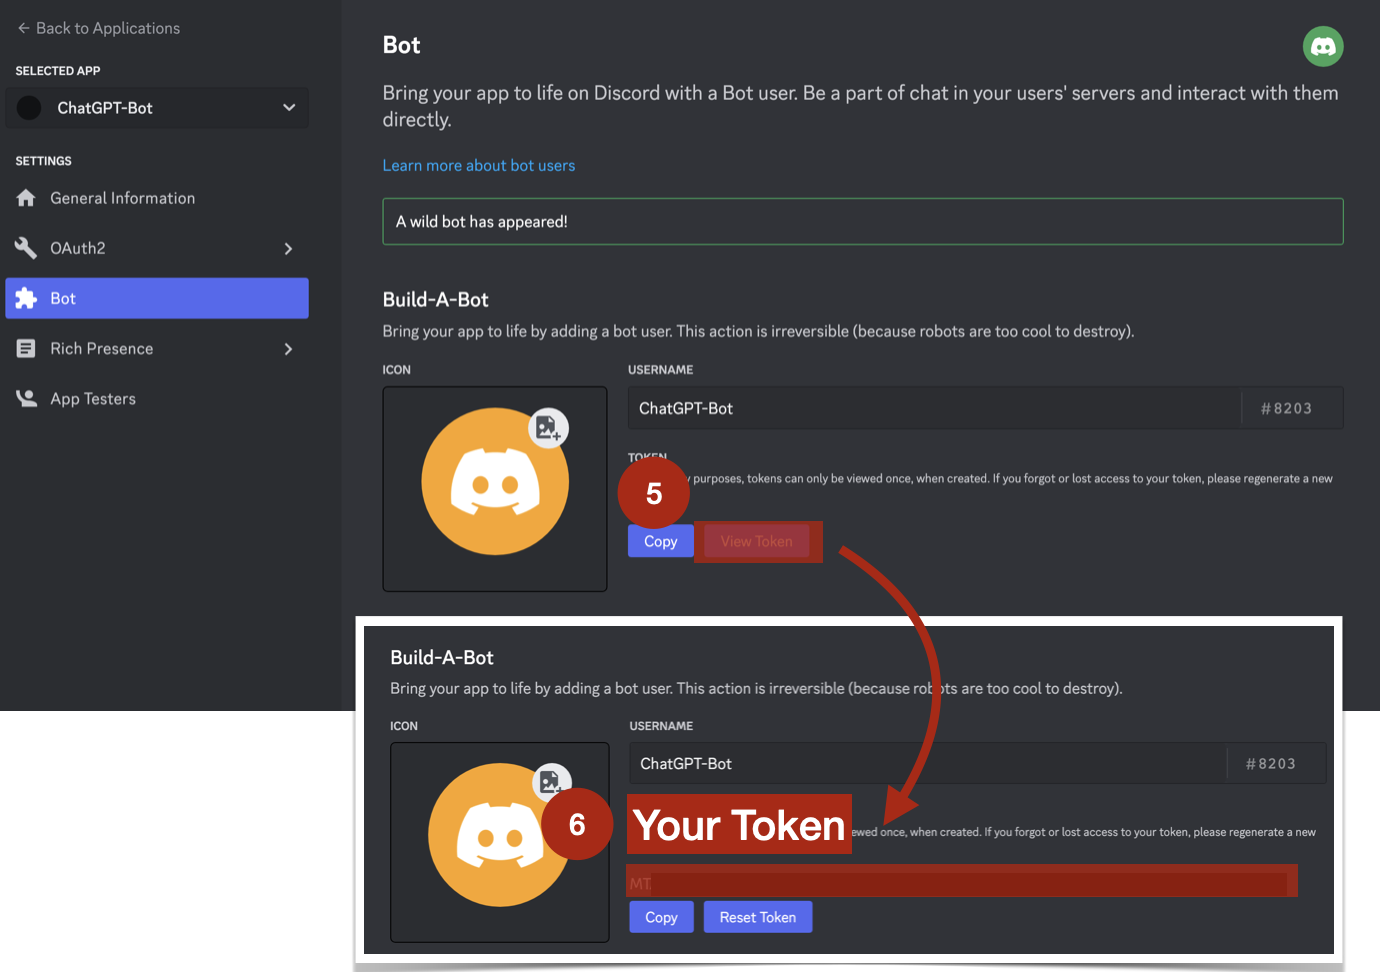Click the ChatGPT-Bot app icon in sidebar

click(29, 107)
